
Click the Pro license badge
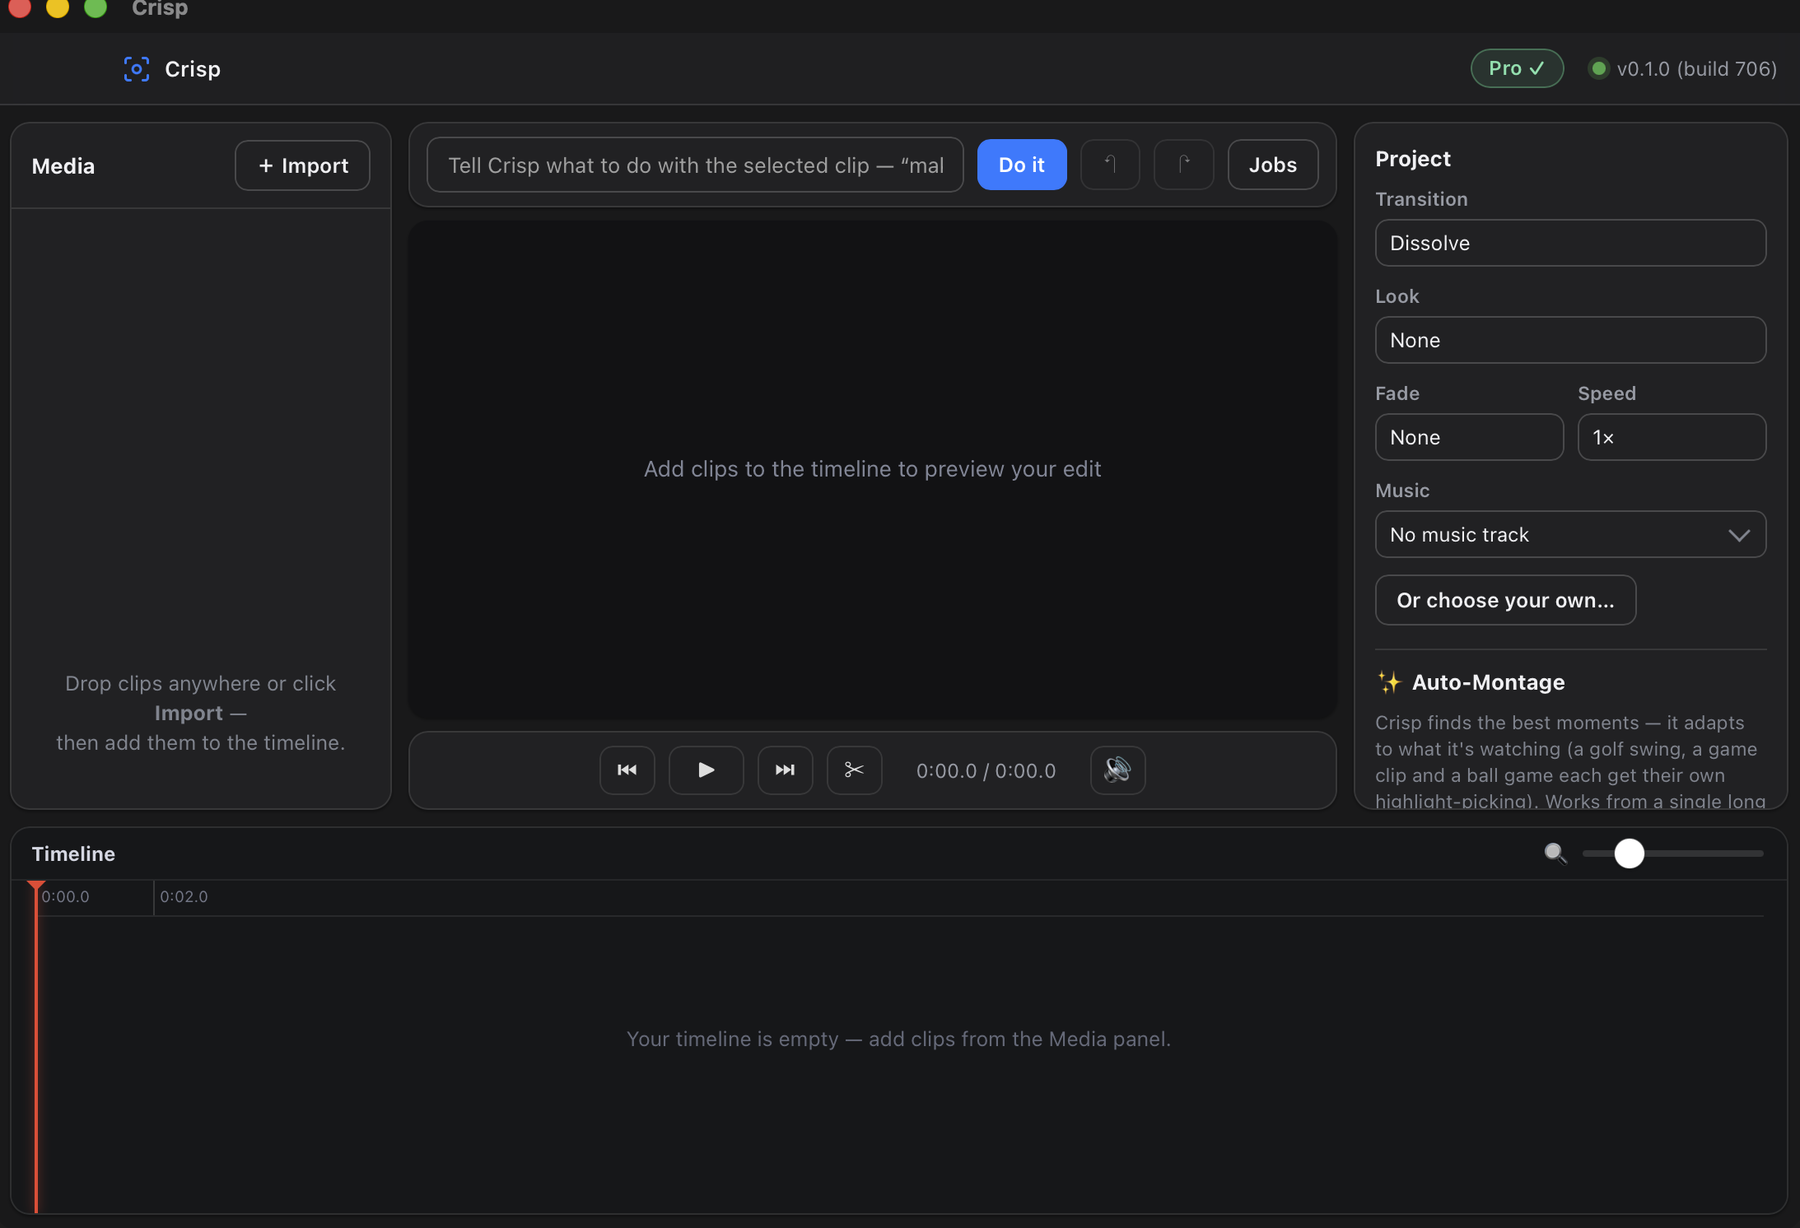point(1516,68)
